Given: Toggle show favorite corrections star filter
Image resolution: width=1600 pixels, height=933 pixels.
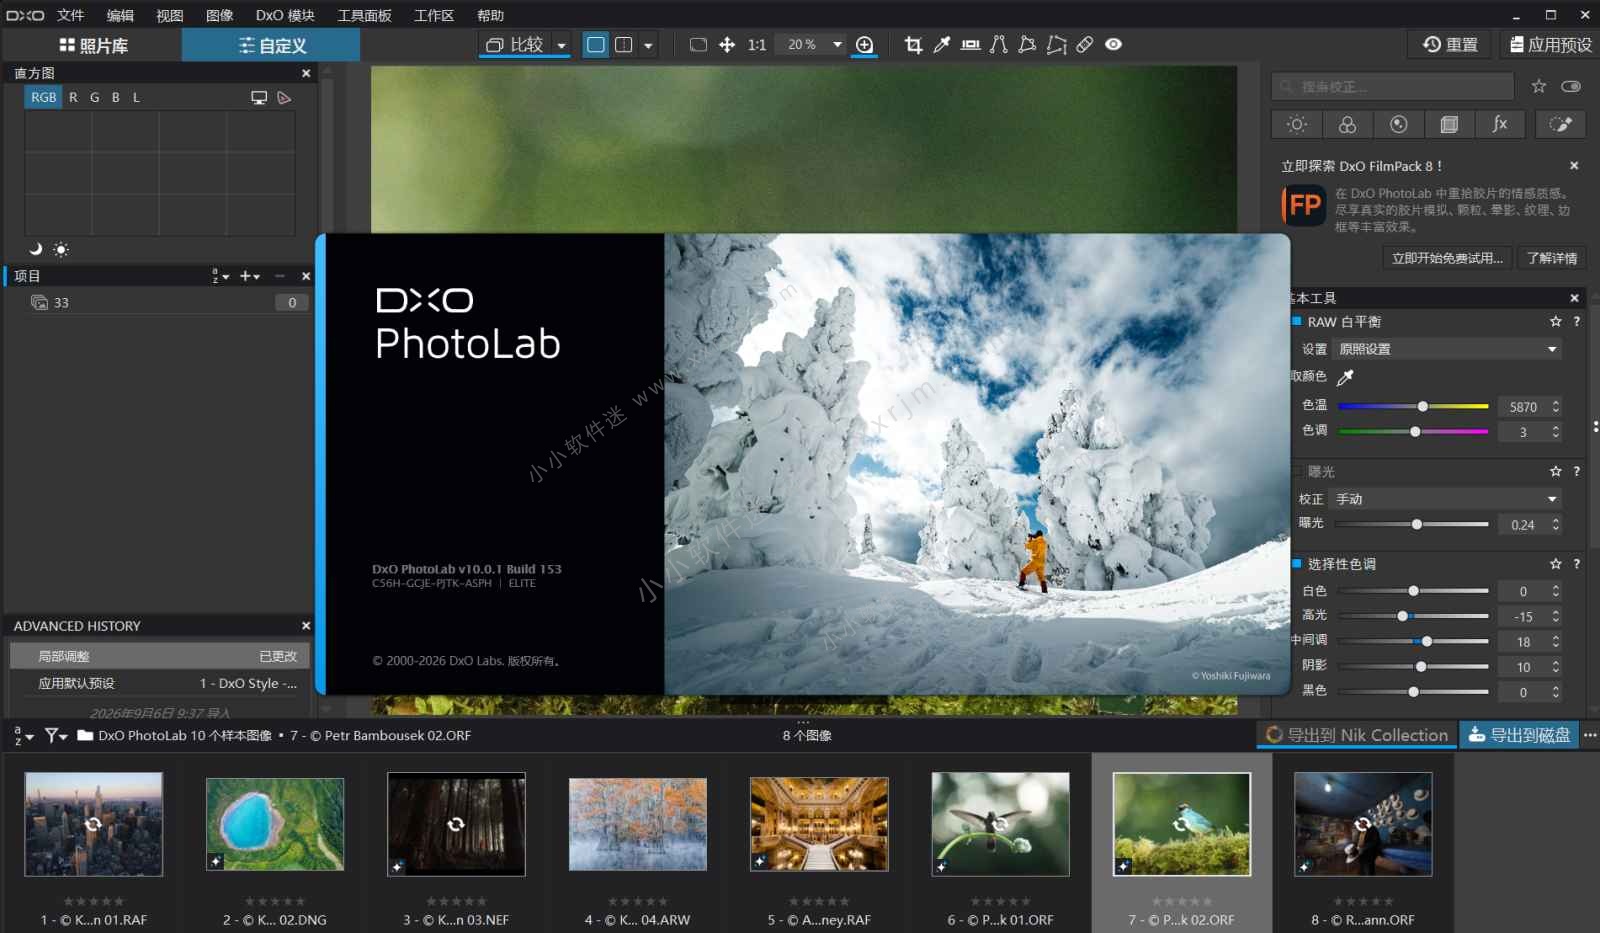Looking at the screenshot, I should pos(1539,87).
